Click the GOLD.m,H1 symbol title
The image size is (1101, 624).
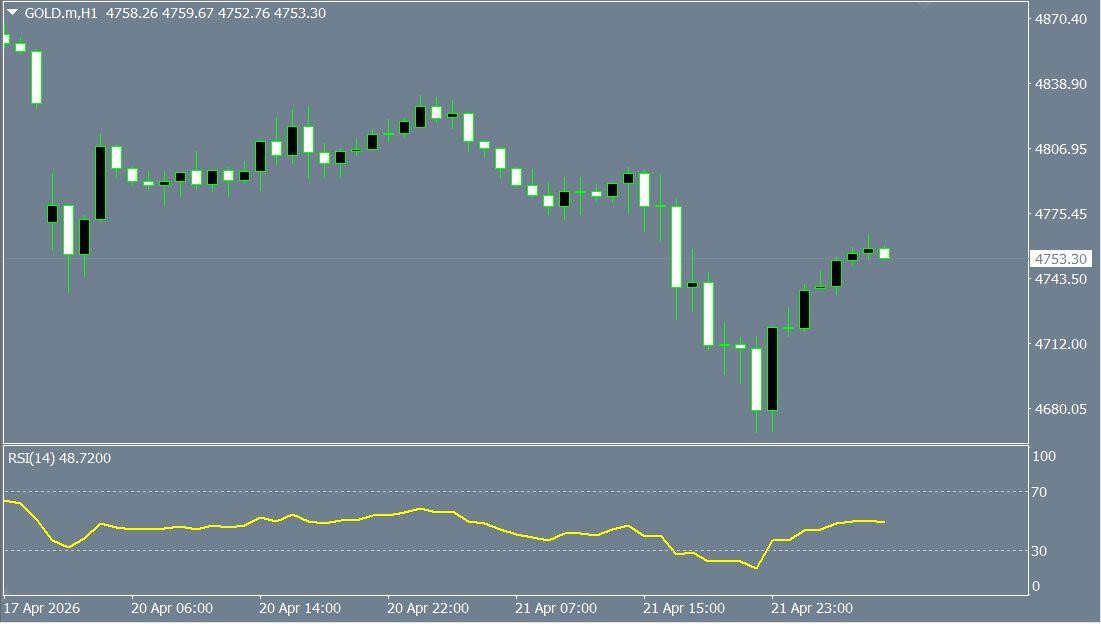click(x=61, y=13)
